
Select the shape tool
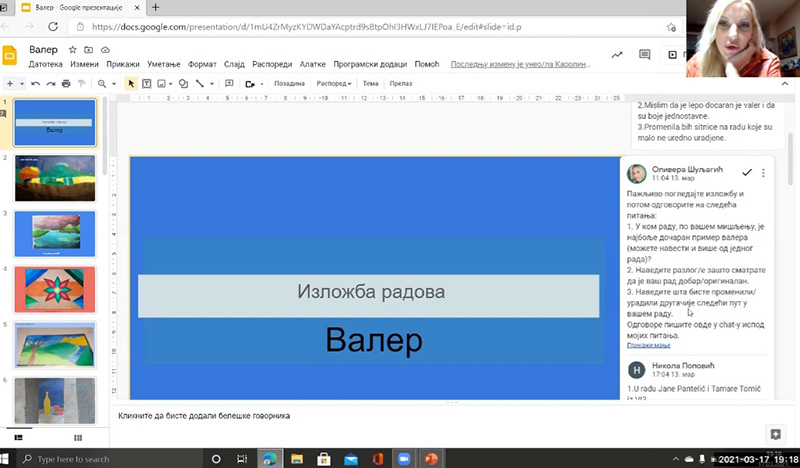183,83
